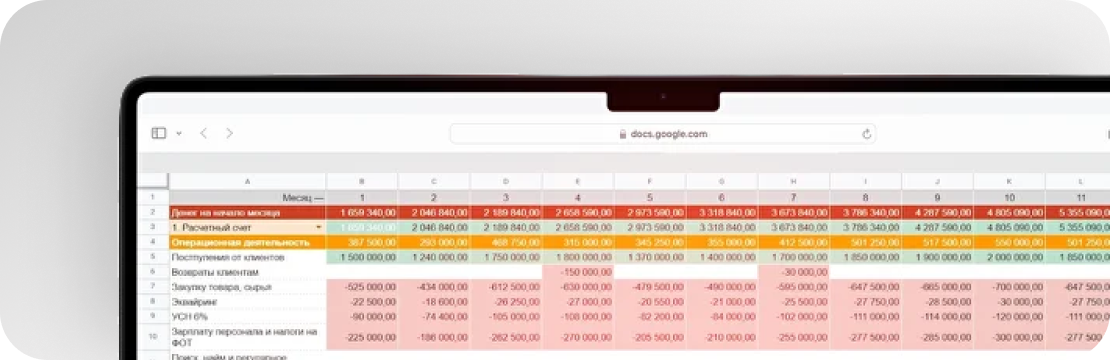This screenshot has height=360, width=1110.
Task: Click the '-595 000,00' cell
Action: tap(794, 287)
